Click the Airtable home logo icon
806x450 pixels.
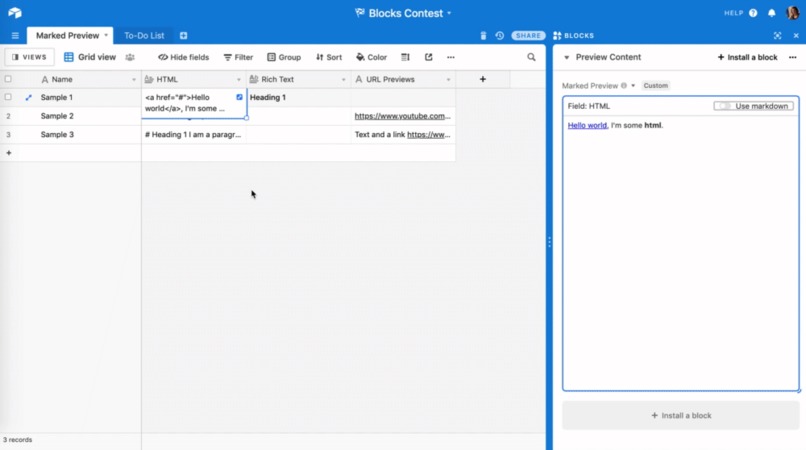click(x=14, y=13)
